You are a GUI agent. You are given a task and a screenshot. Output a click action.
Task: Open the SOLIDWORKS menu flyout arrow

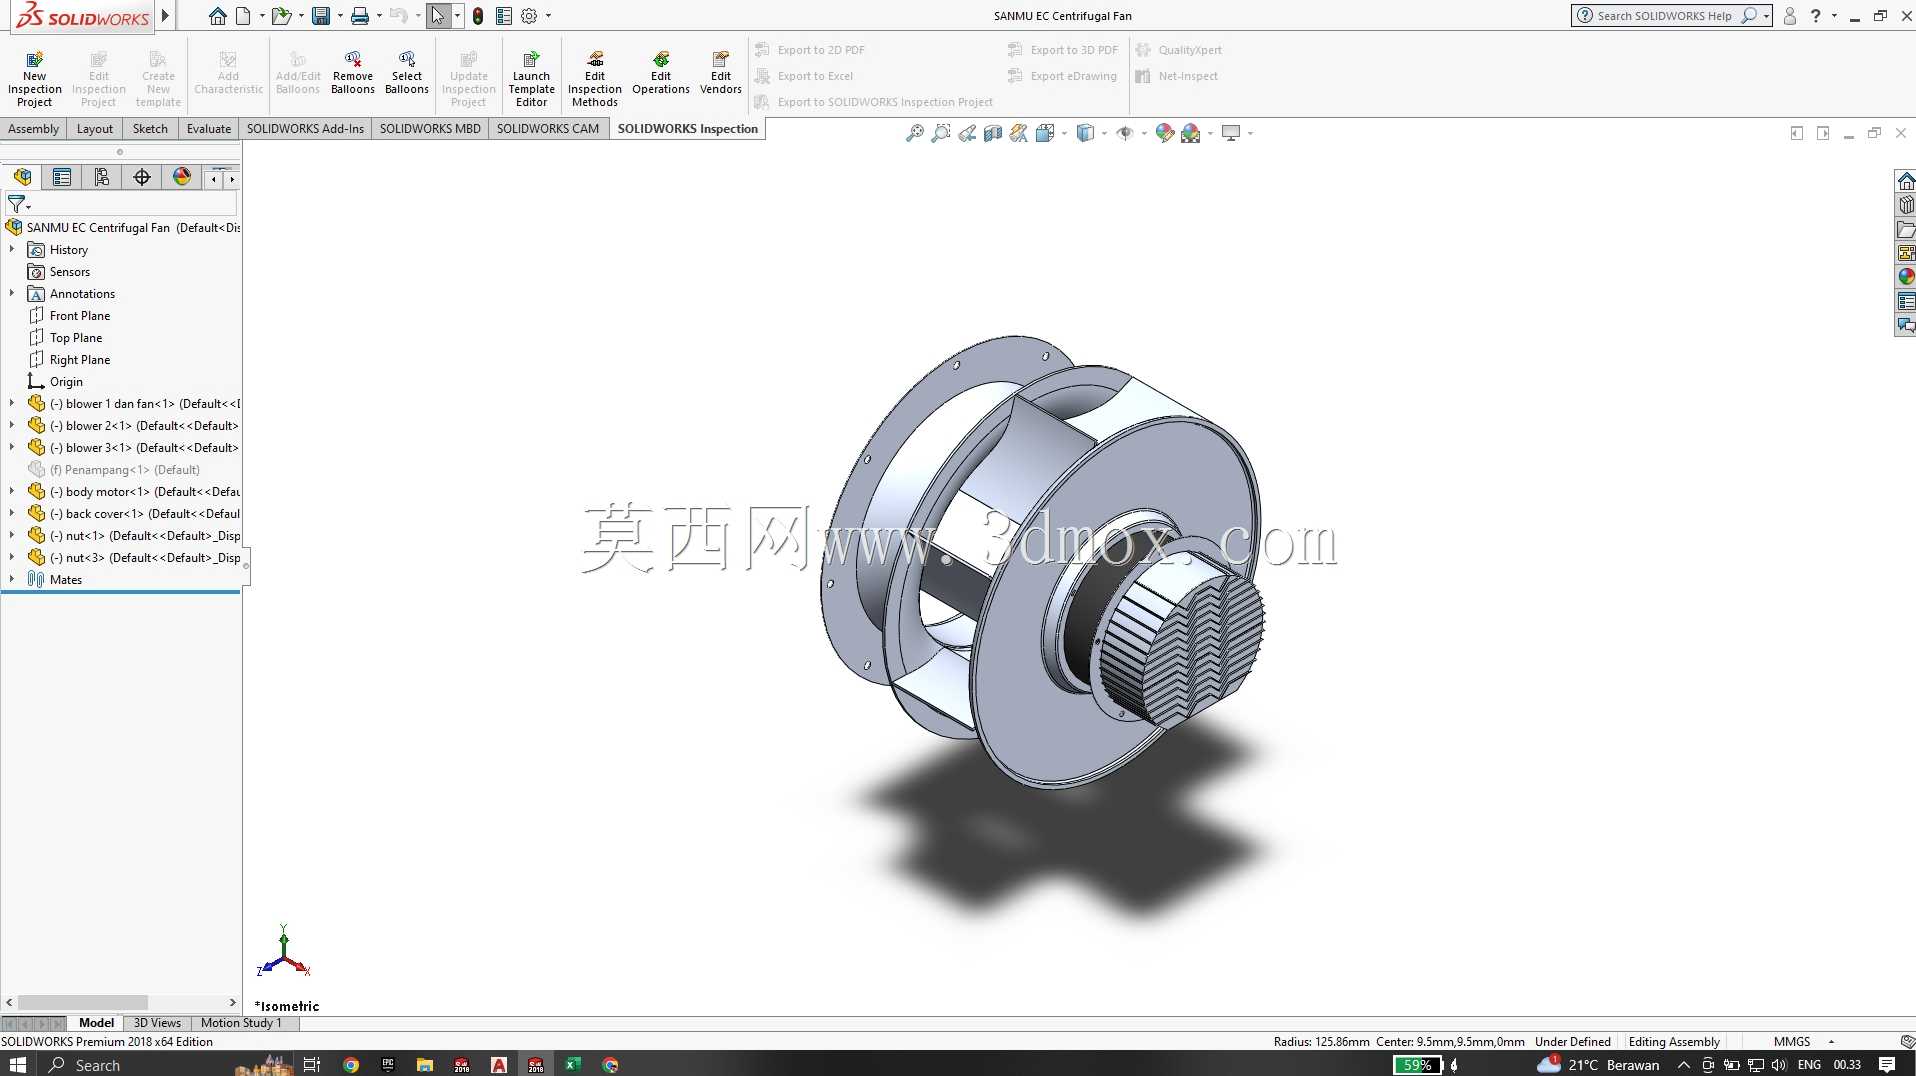click(x=166, y=15)
